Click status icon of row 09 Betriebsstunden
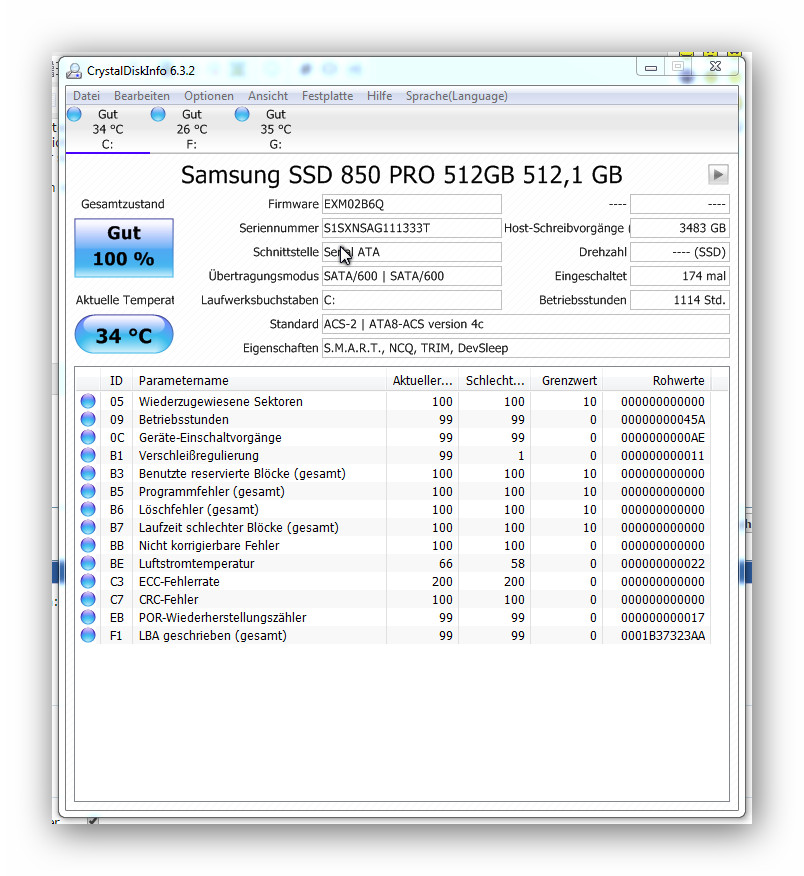This screenshot has height=876, width=804. click(88, 419)
